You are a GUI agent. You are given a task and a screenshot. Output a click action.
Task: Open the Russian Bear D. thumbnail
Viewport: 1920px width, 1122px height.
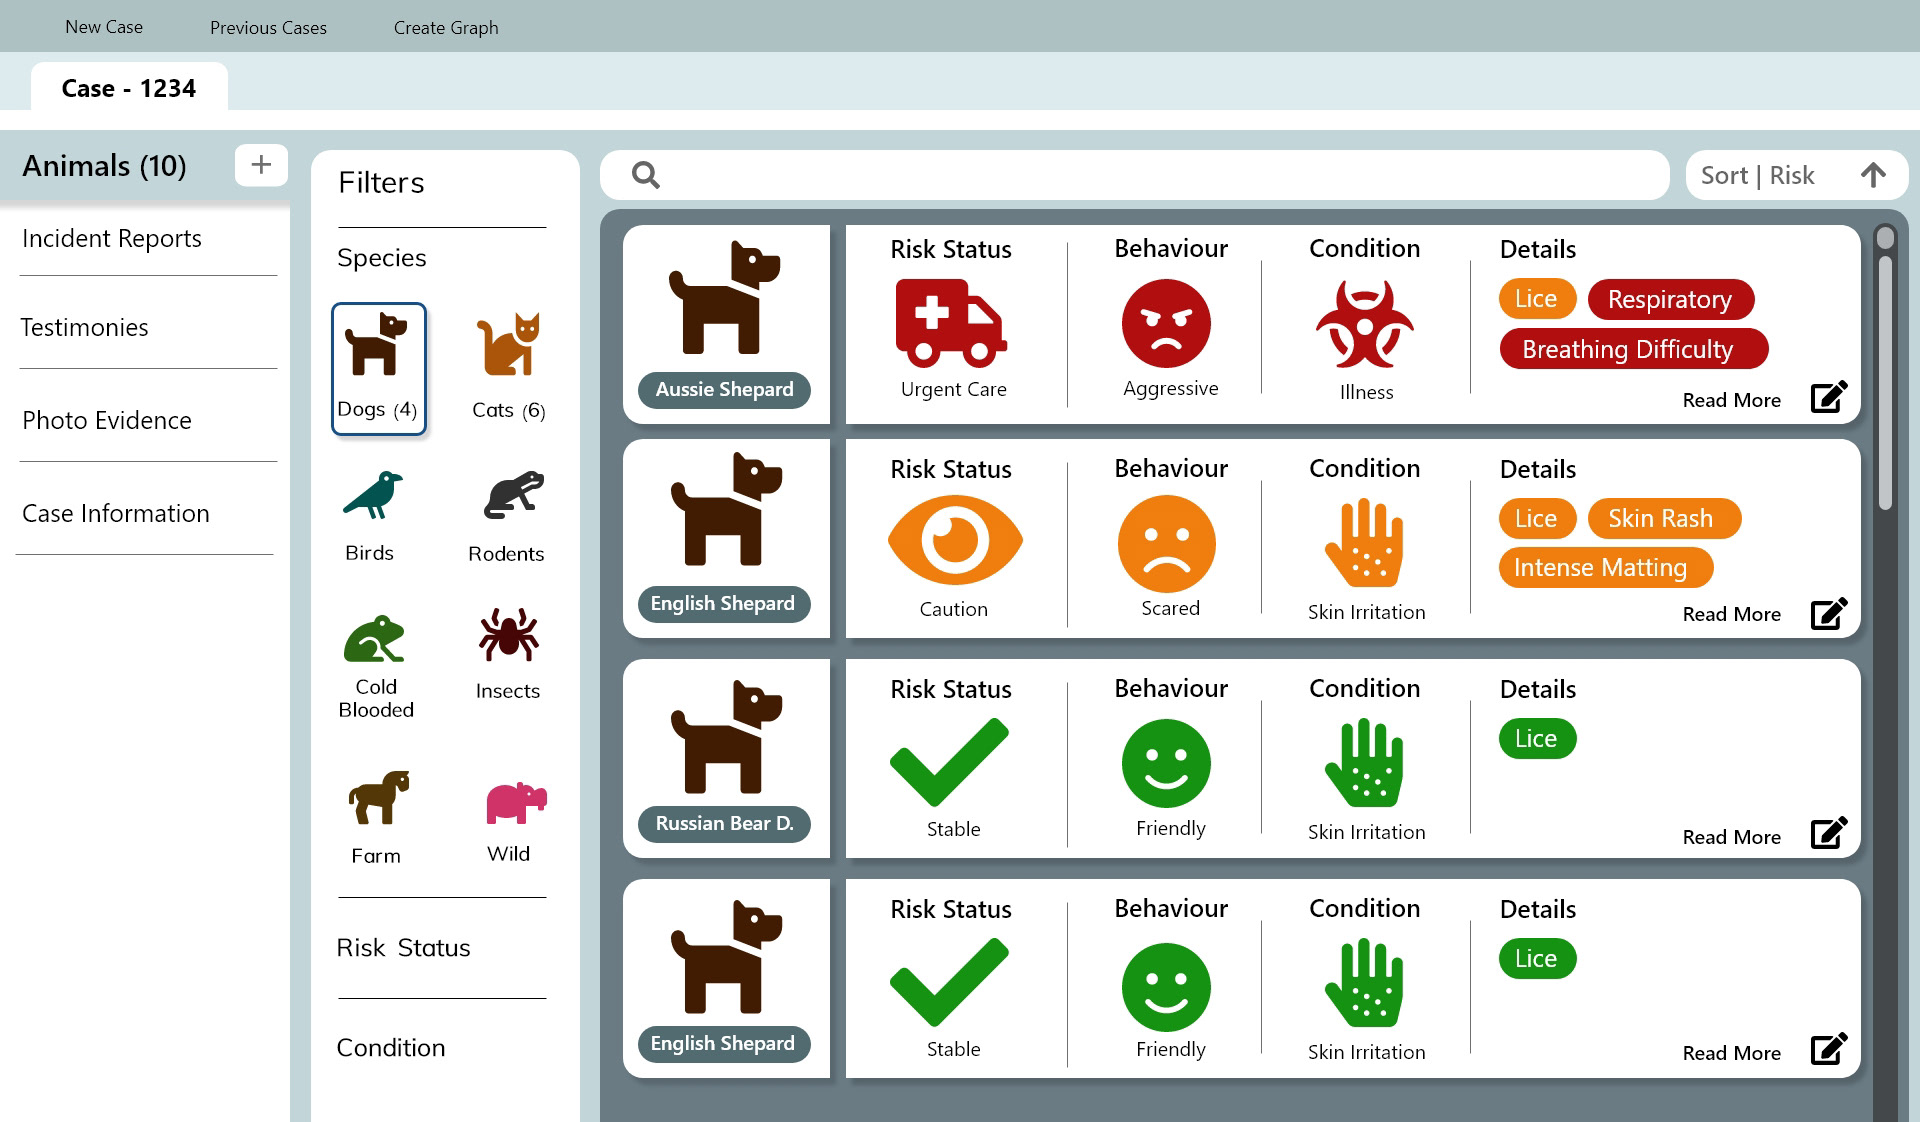coord(725,738)
